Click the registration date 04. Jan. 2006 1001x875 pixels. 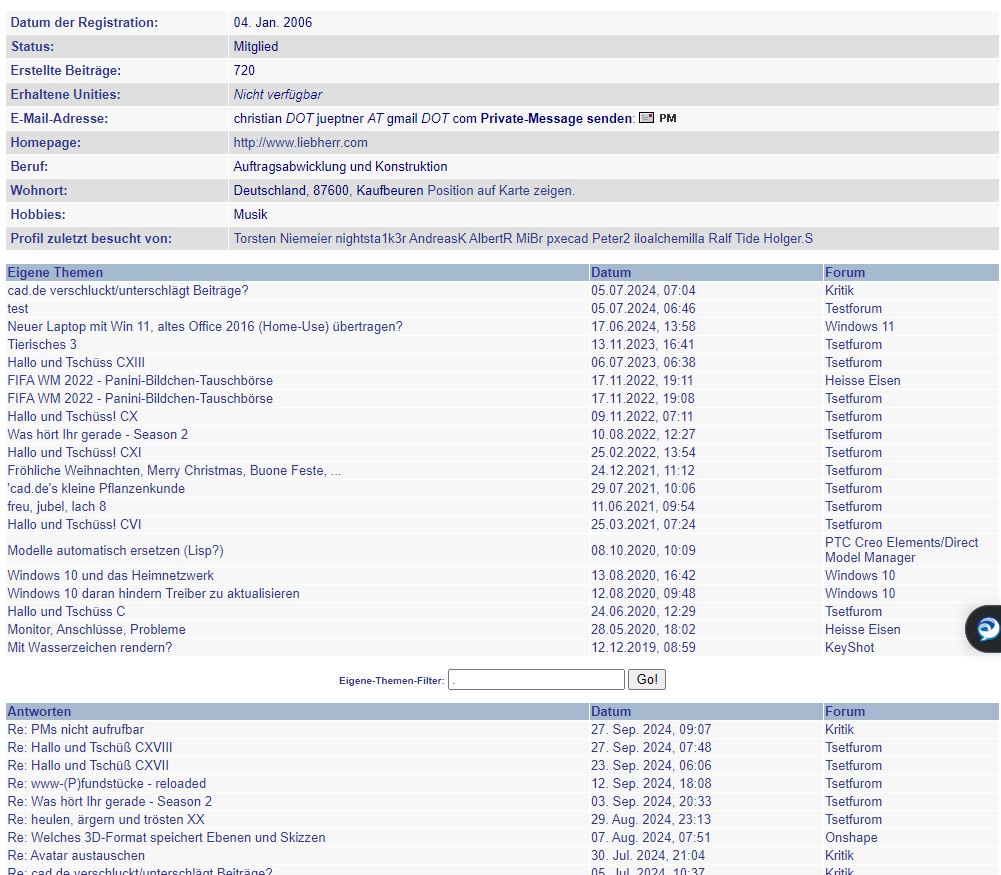tap(273, 22)
